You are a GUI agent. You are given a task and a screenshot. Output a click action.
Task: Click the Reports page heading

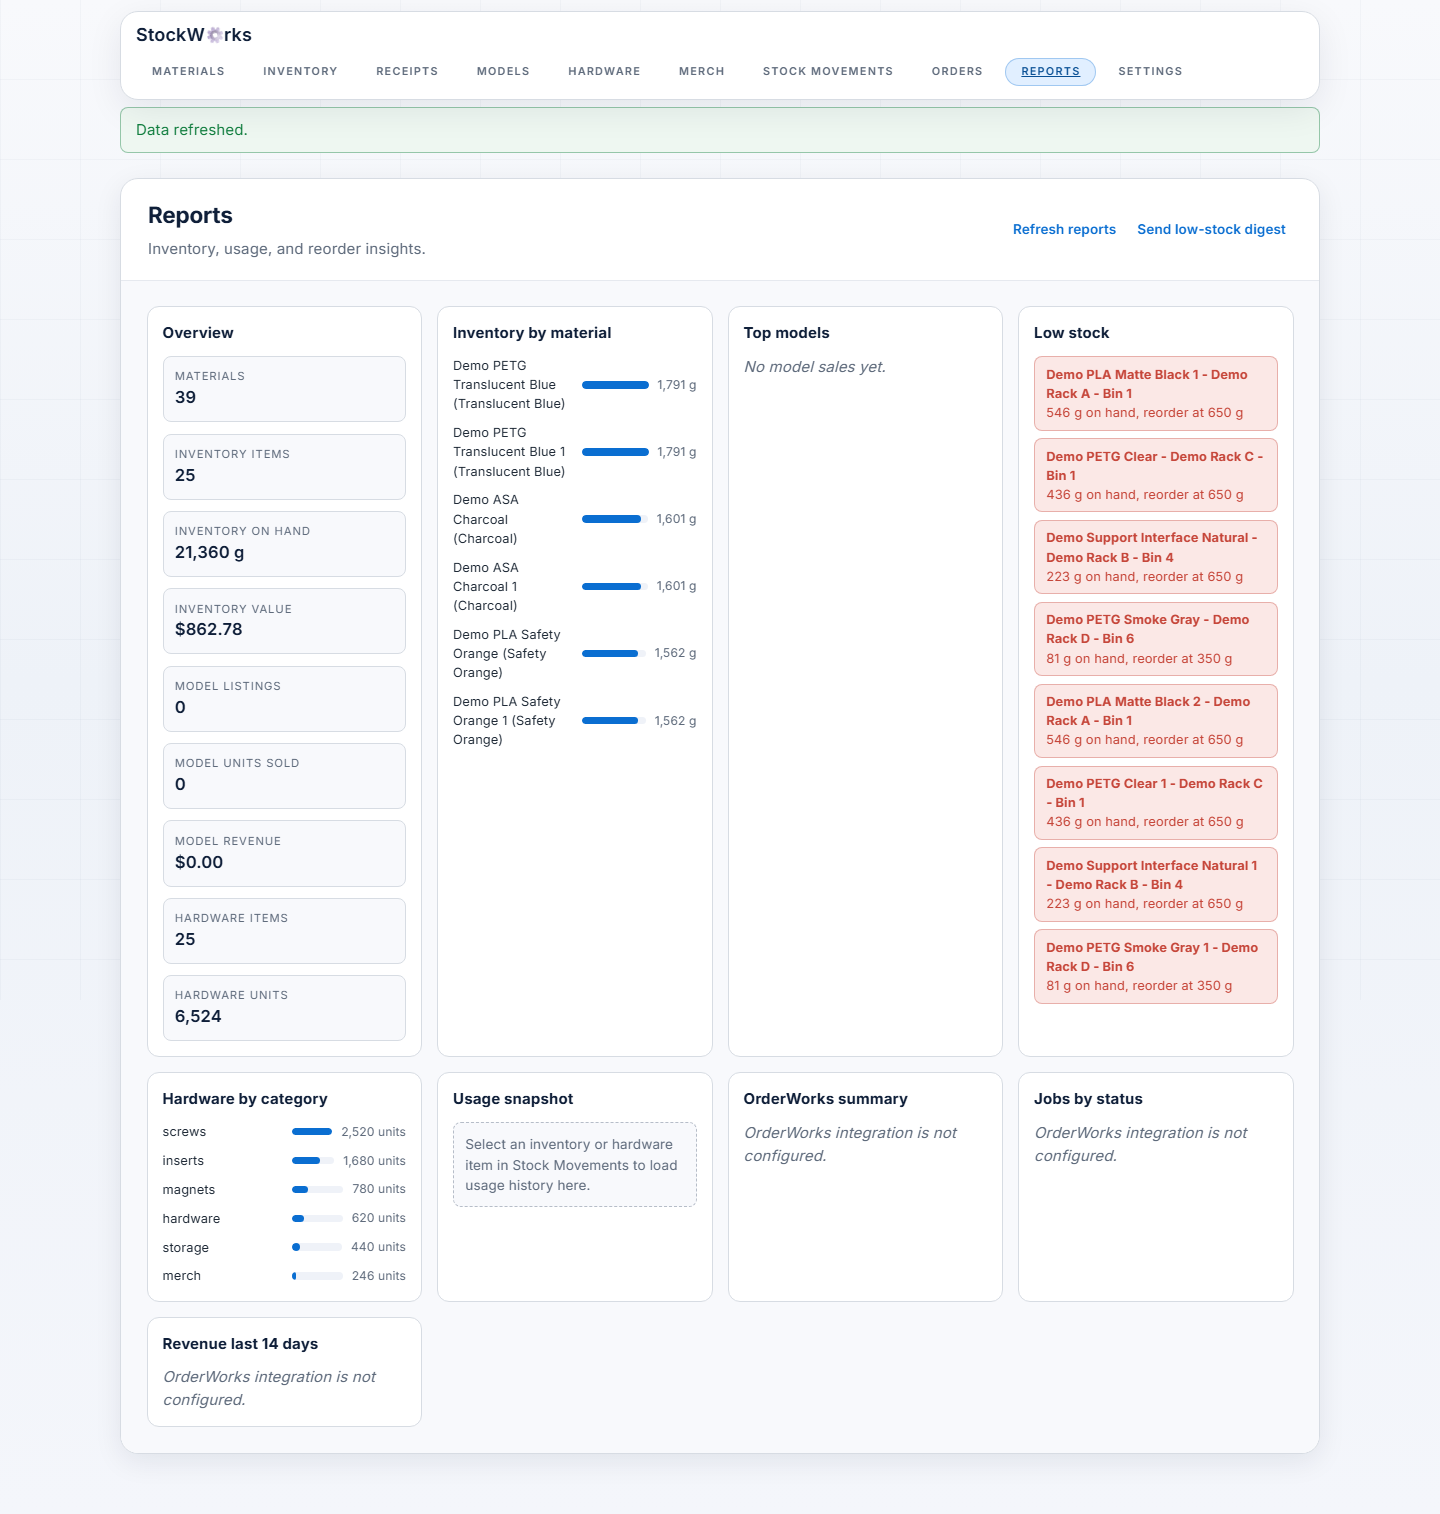(190, 215)
